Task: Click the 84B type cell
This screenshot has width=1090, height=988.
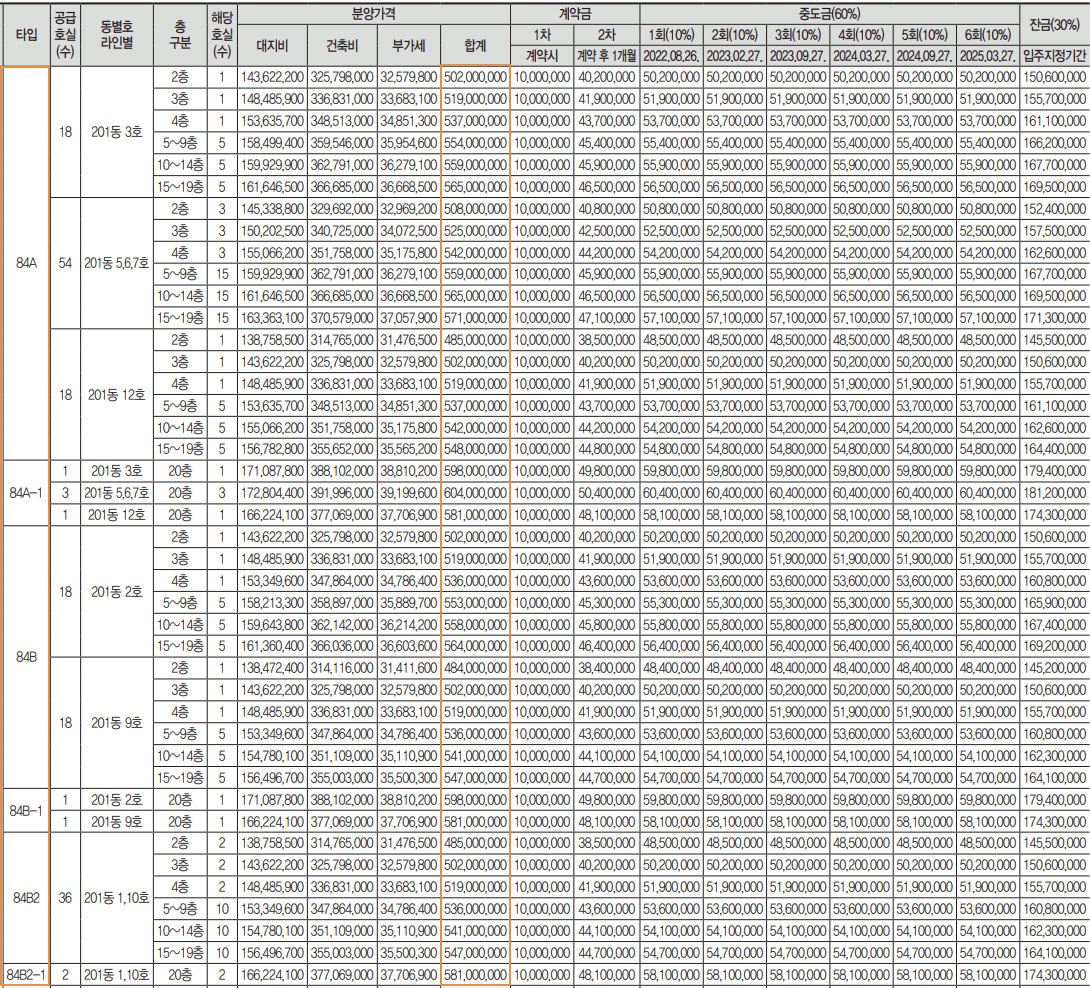Action: pyautogui.click(x=26, y=657)
